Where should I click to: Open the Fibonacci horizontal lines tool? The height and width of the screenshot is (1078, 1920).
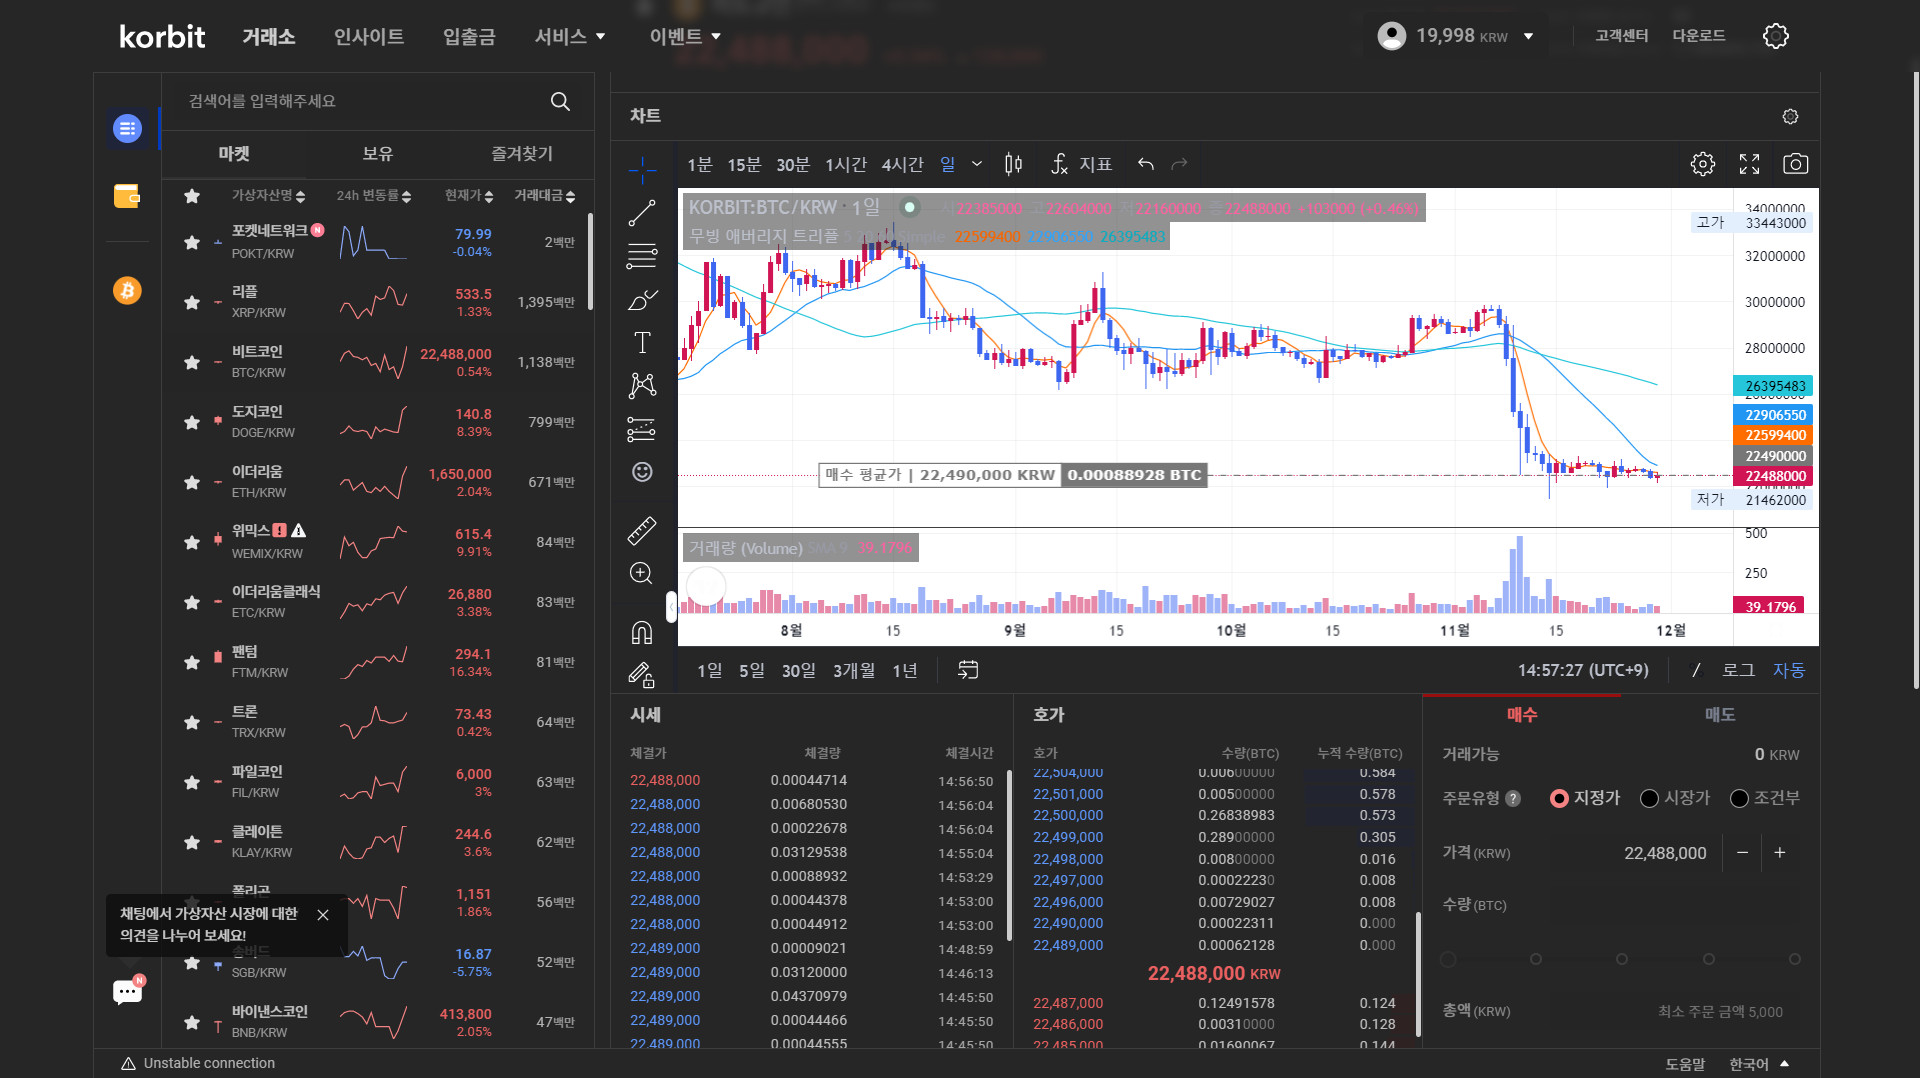point(642,256)
